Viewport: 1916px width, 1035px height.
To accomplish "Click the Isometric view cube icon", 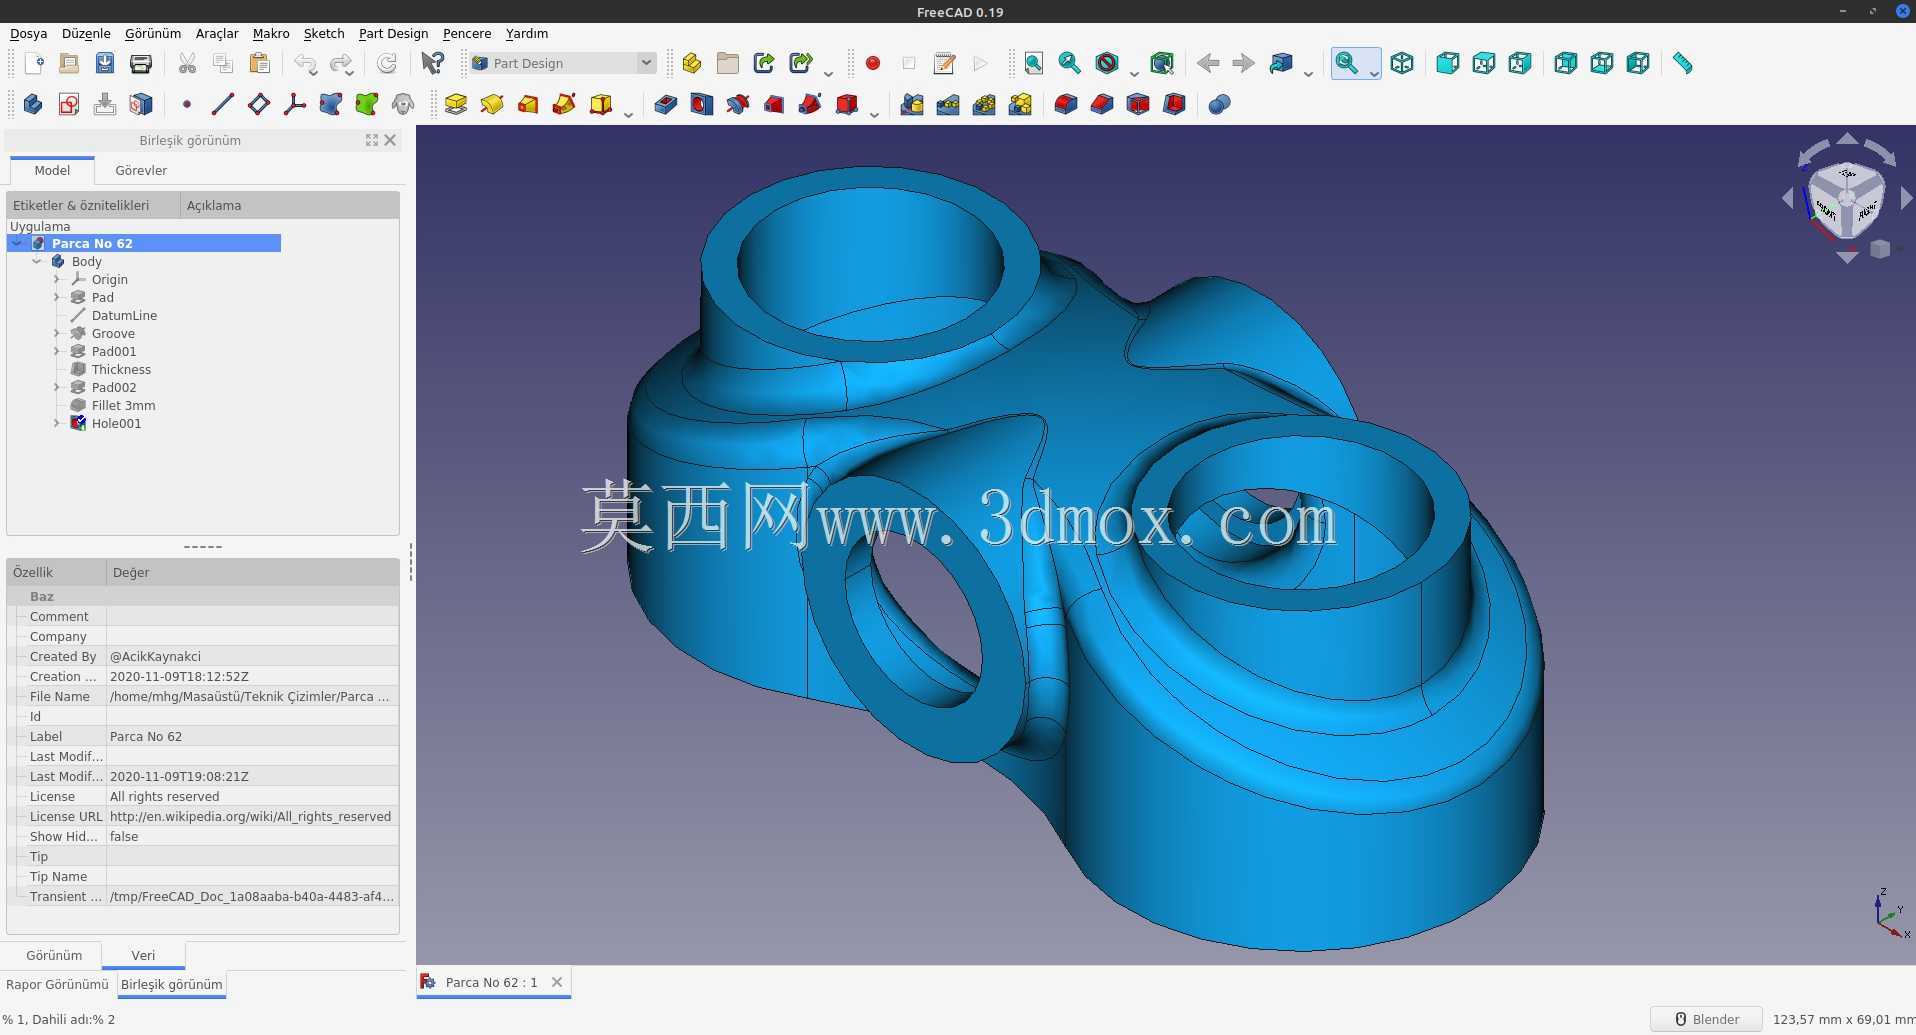I will pos(1402,63).
